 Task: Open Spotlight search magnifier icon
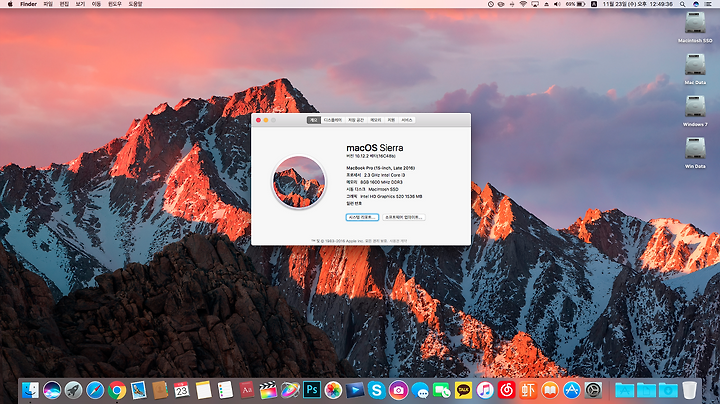(x=683, y=4)
